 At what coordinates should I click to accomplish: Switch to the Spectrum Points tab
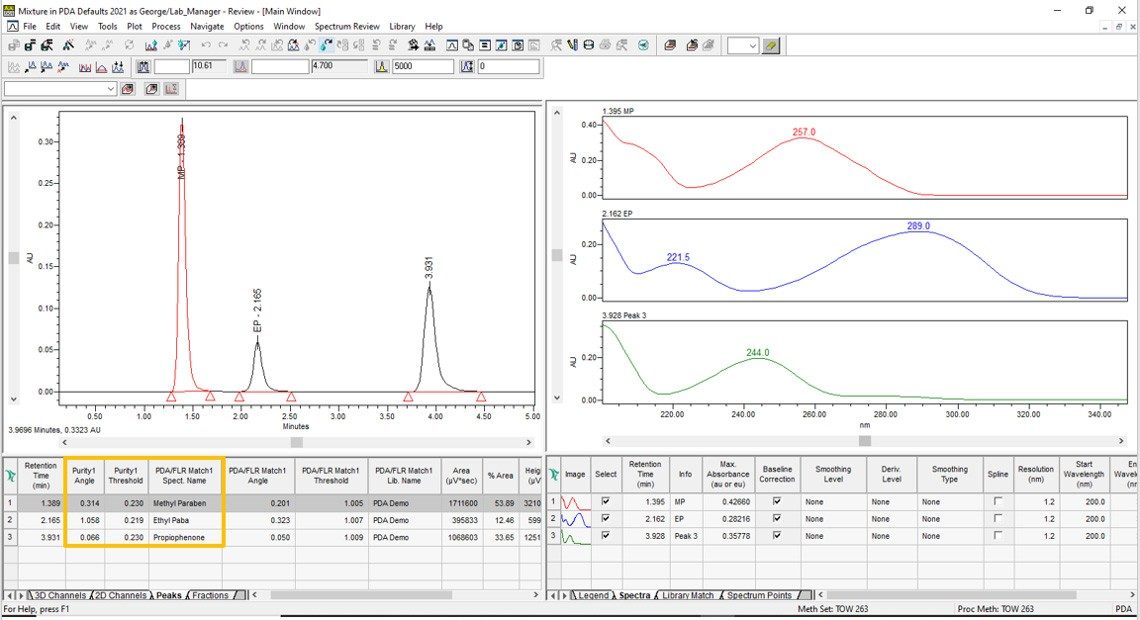click(759, 595)
